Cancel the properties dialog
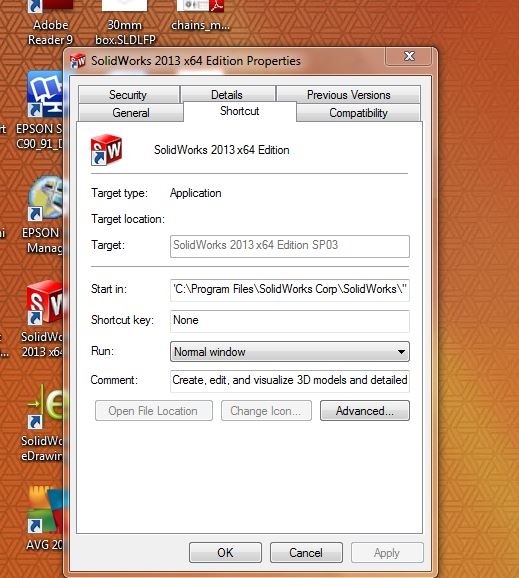Viewport: 519px width, 578px height. pyautogui.click(x=306, y=553)
